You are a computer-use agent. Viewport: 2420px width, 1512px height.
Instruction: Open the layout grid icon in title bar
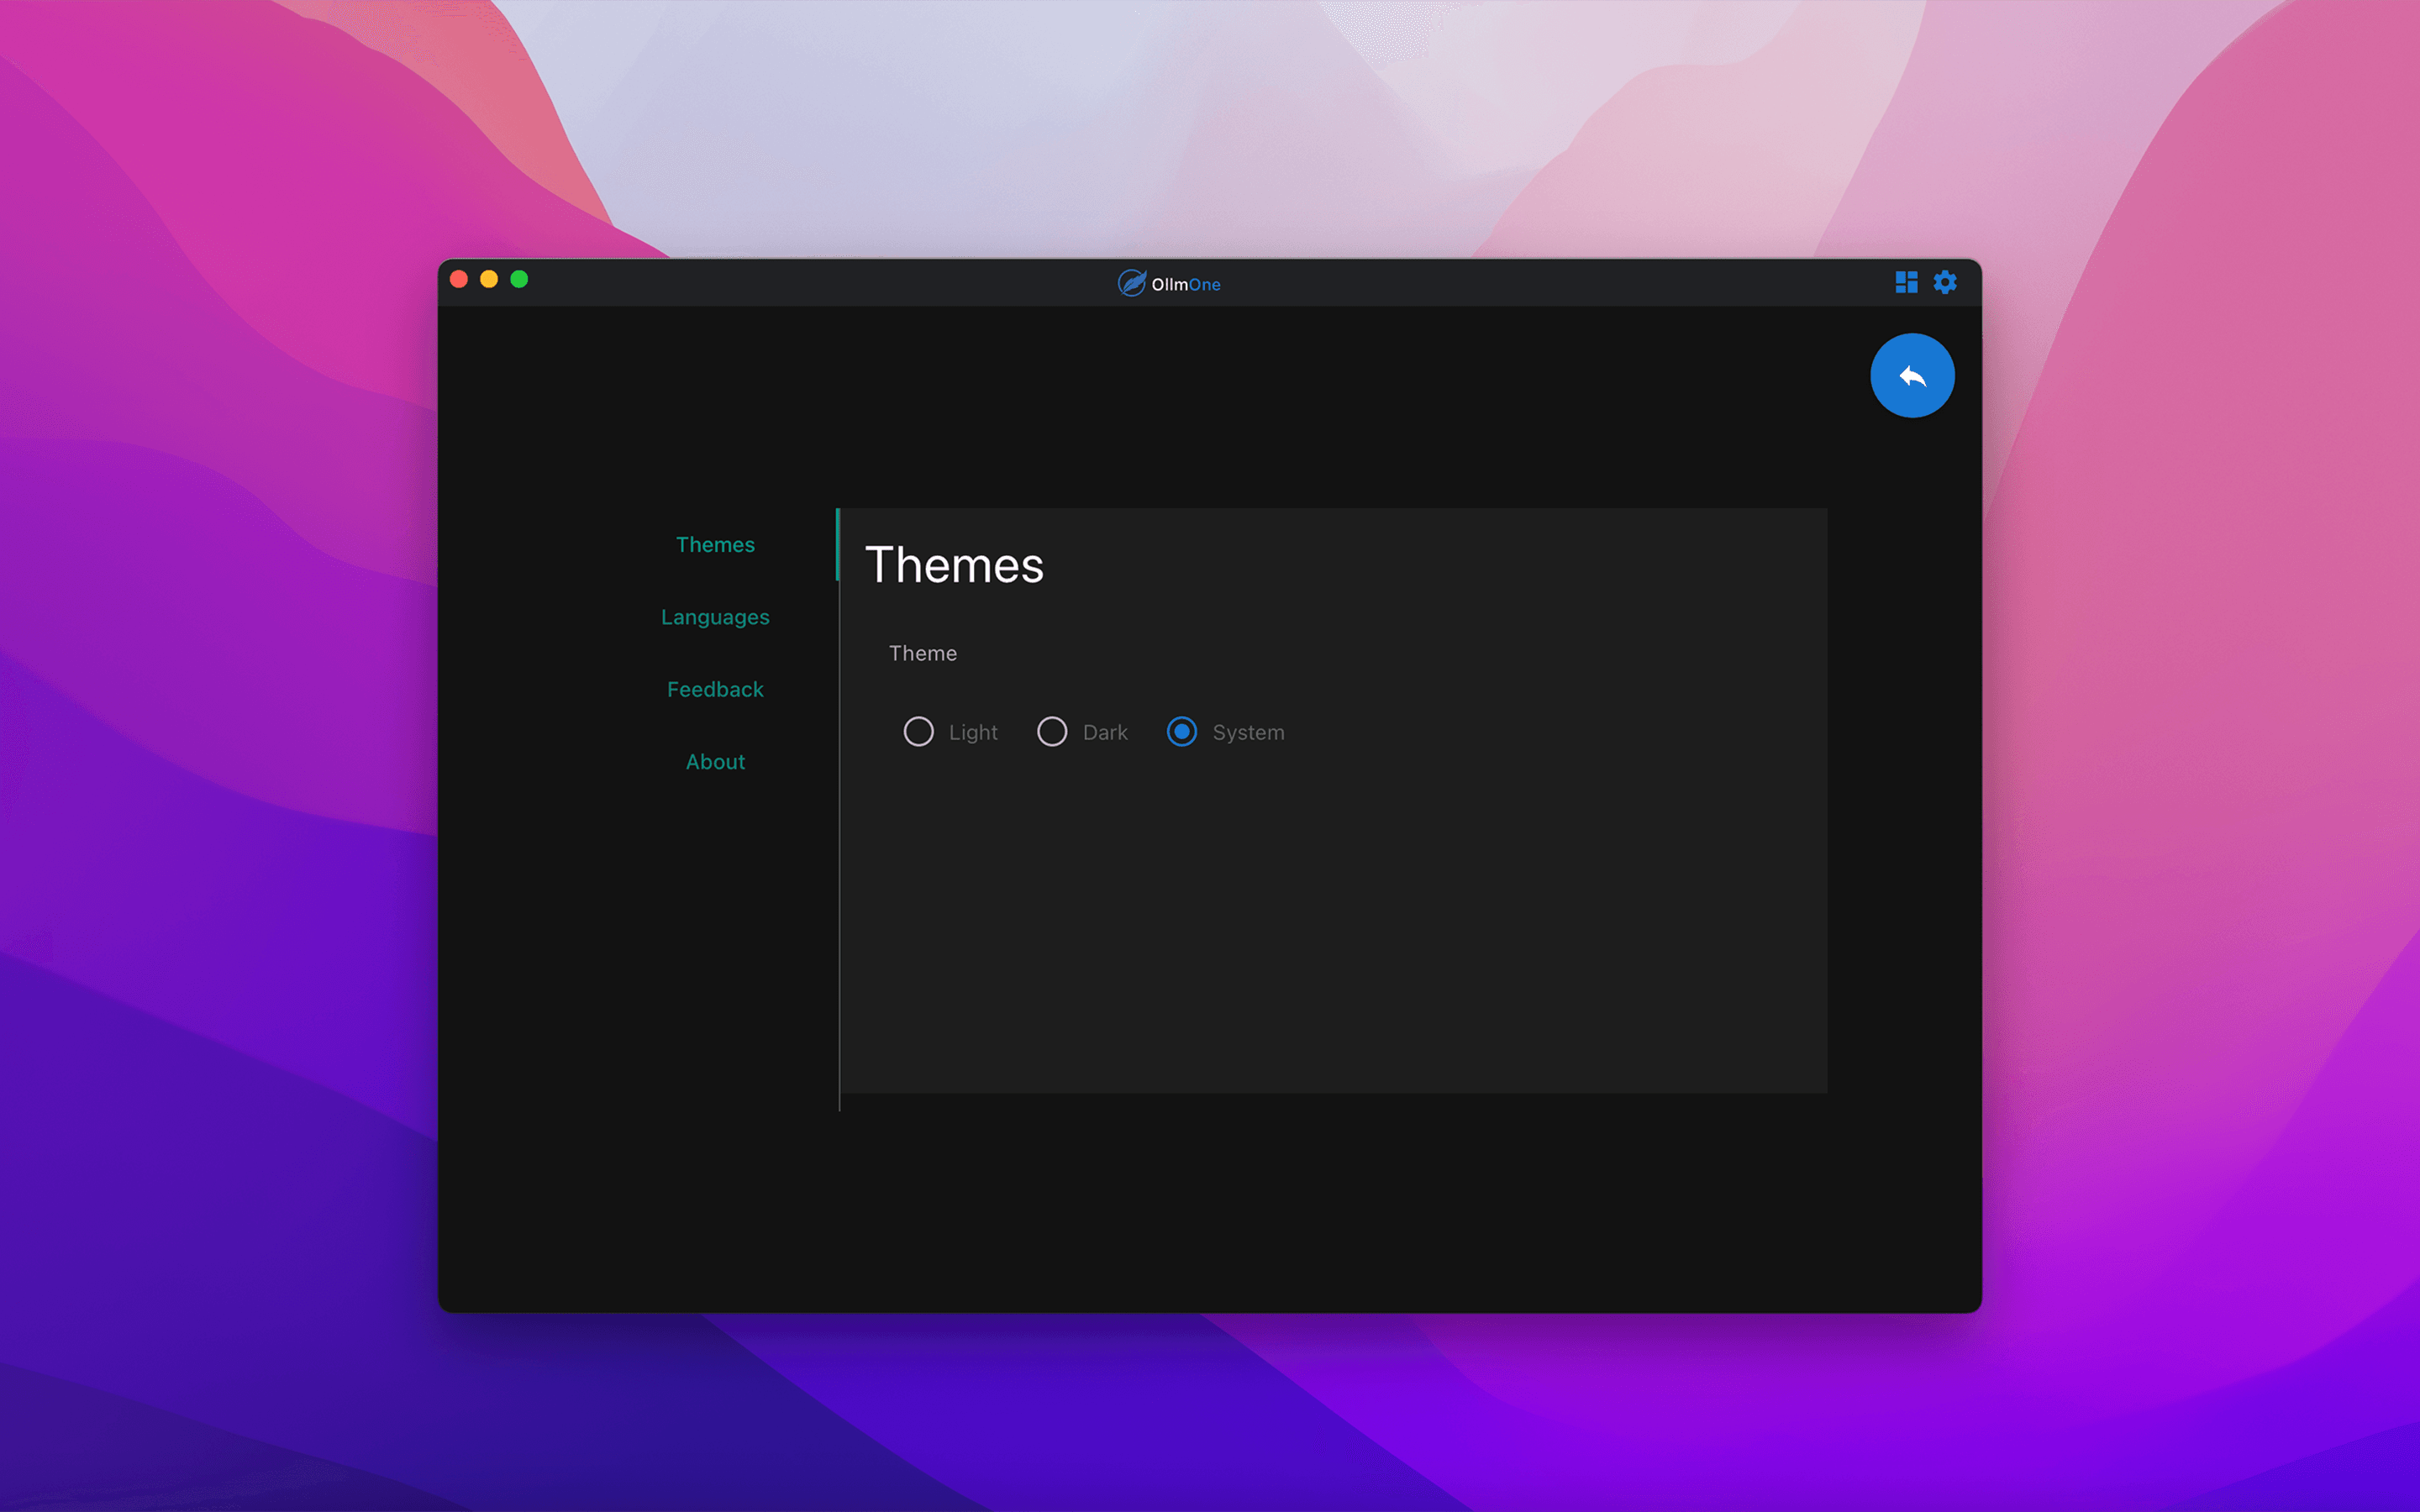tap(1906, 282)
